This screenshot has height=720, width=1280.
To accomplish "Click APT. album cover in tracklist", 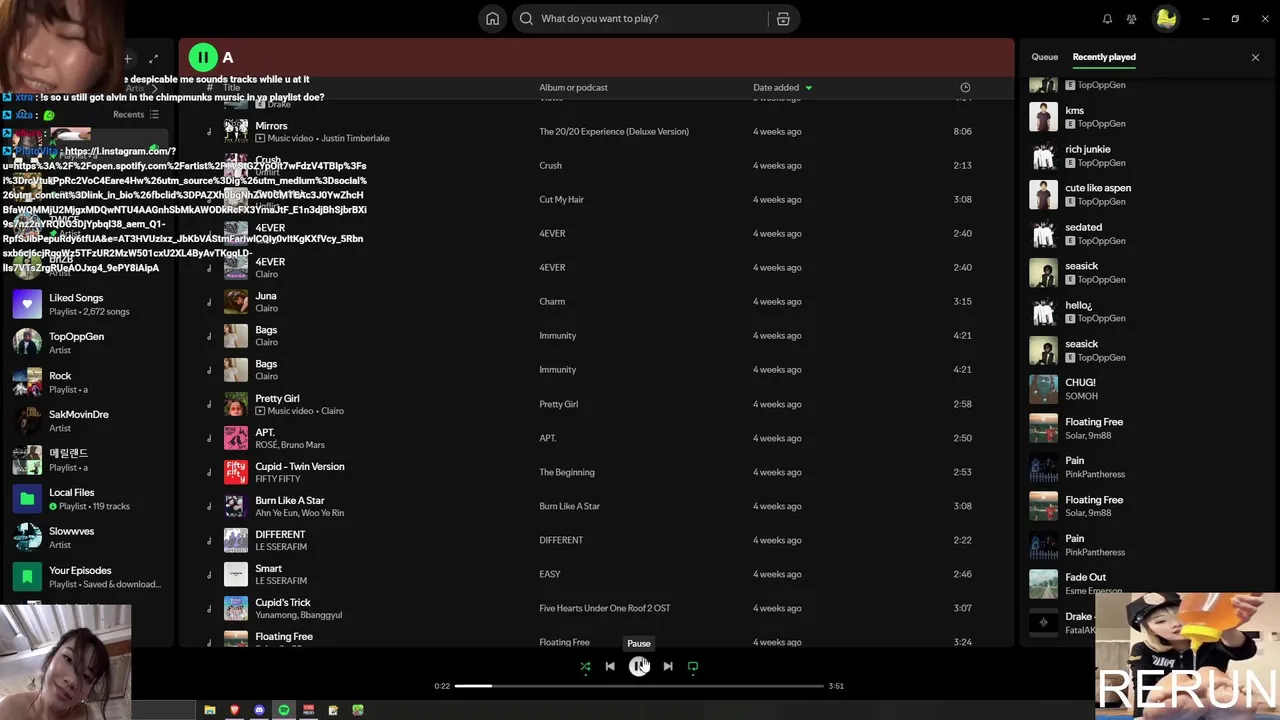I will 236,438.
